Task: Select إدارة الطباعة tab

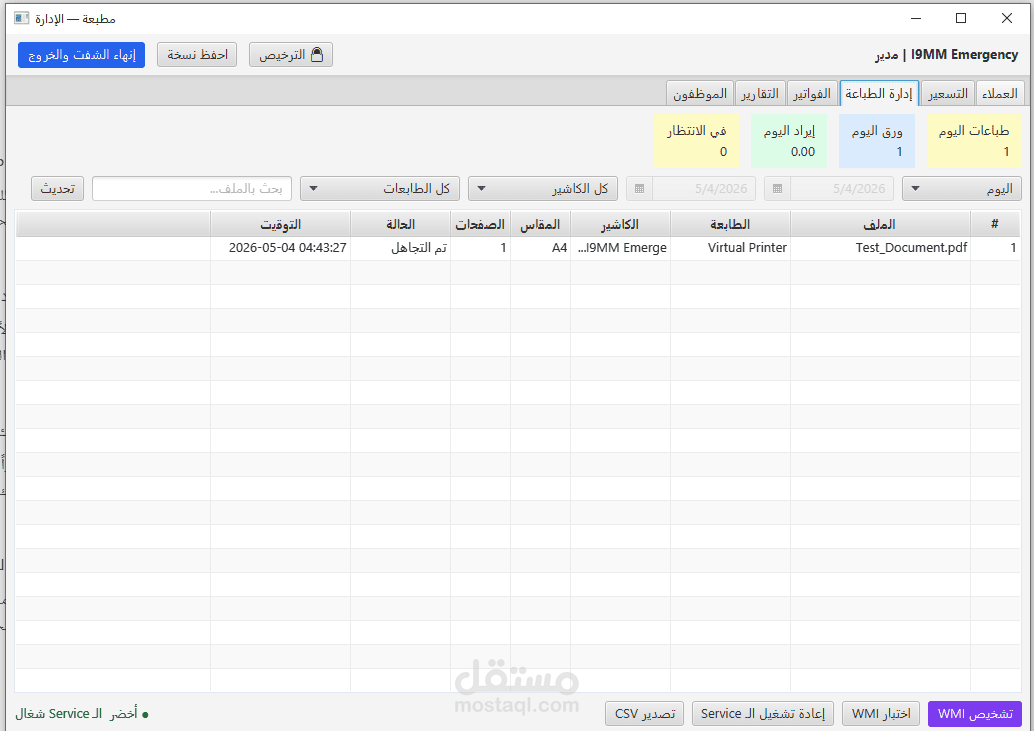Action: click(879, 94)
